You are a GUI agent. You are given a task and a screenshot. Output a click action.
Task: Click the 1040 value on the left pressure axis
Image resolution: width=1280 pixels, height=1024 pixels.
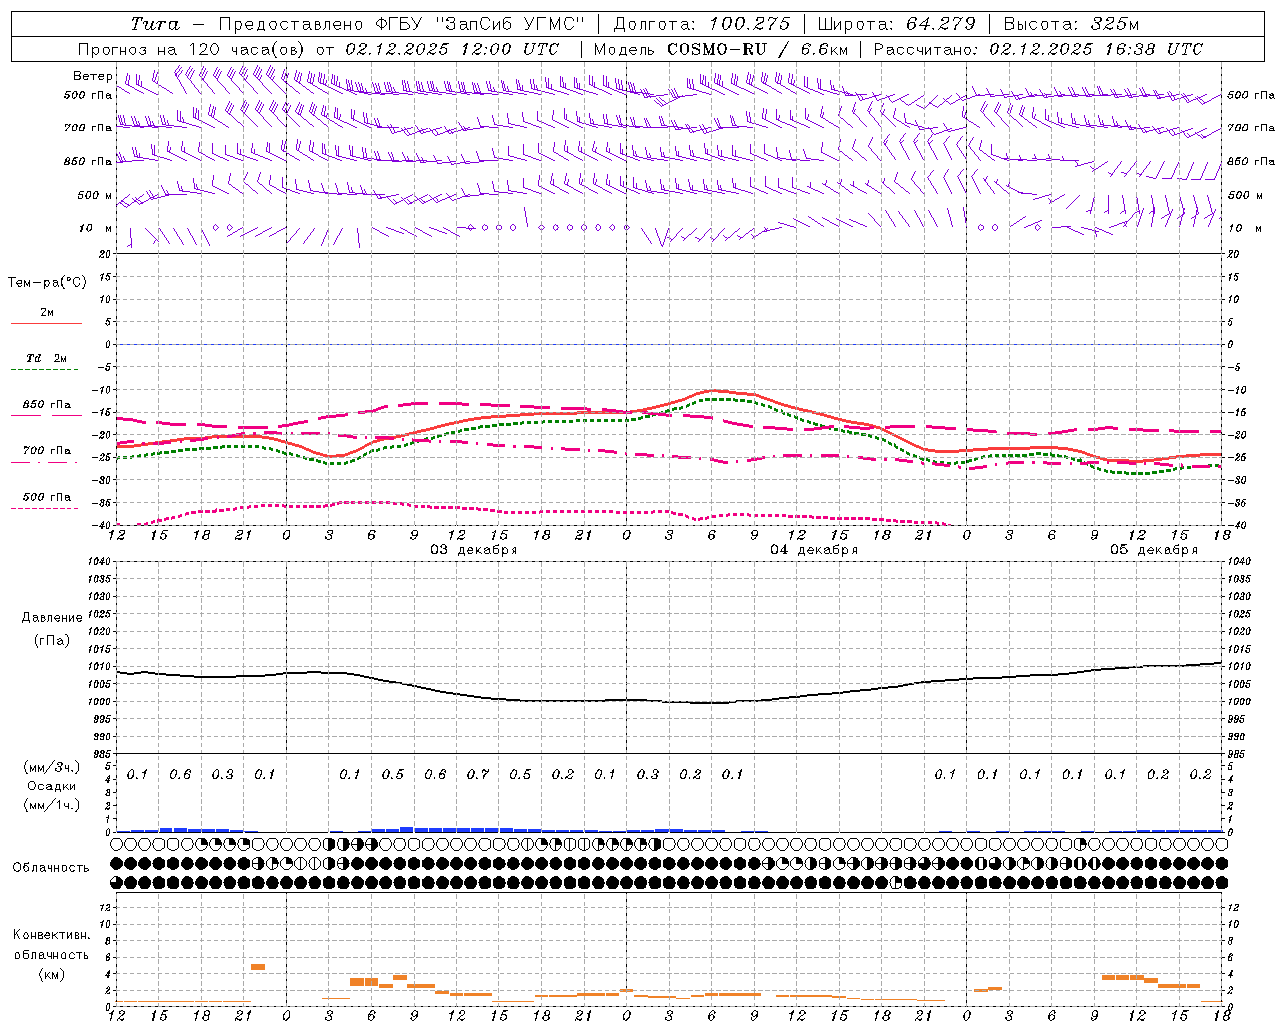99,562
